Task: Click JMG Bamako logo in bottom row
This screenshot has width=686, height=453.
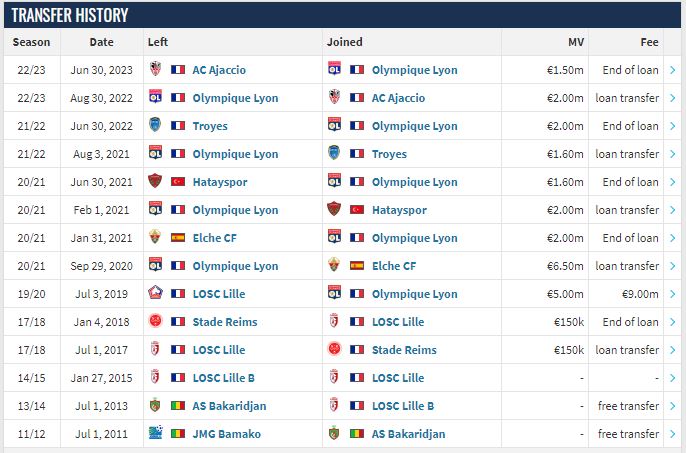Action: click(155, 433)
